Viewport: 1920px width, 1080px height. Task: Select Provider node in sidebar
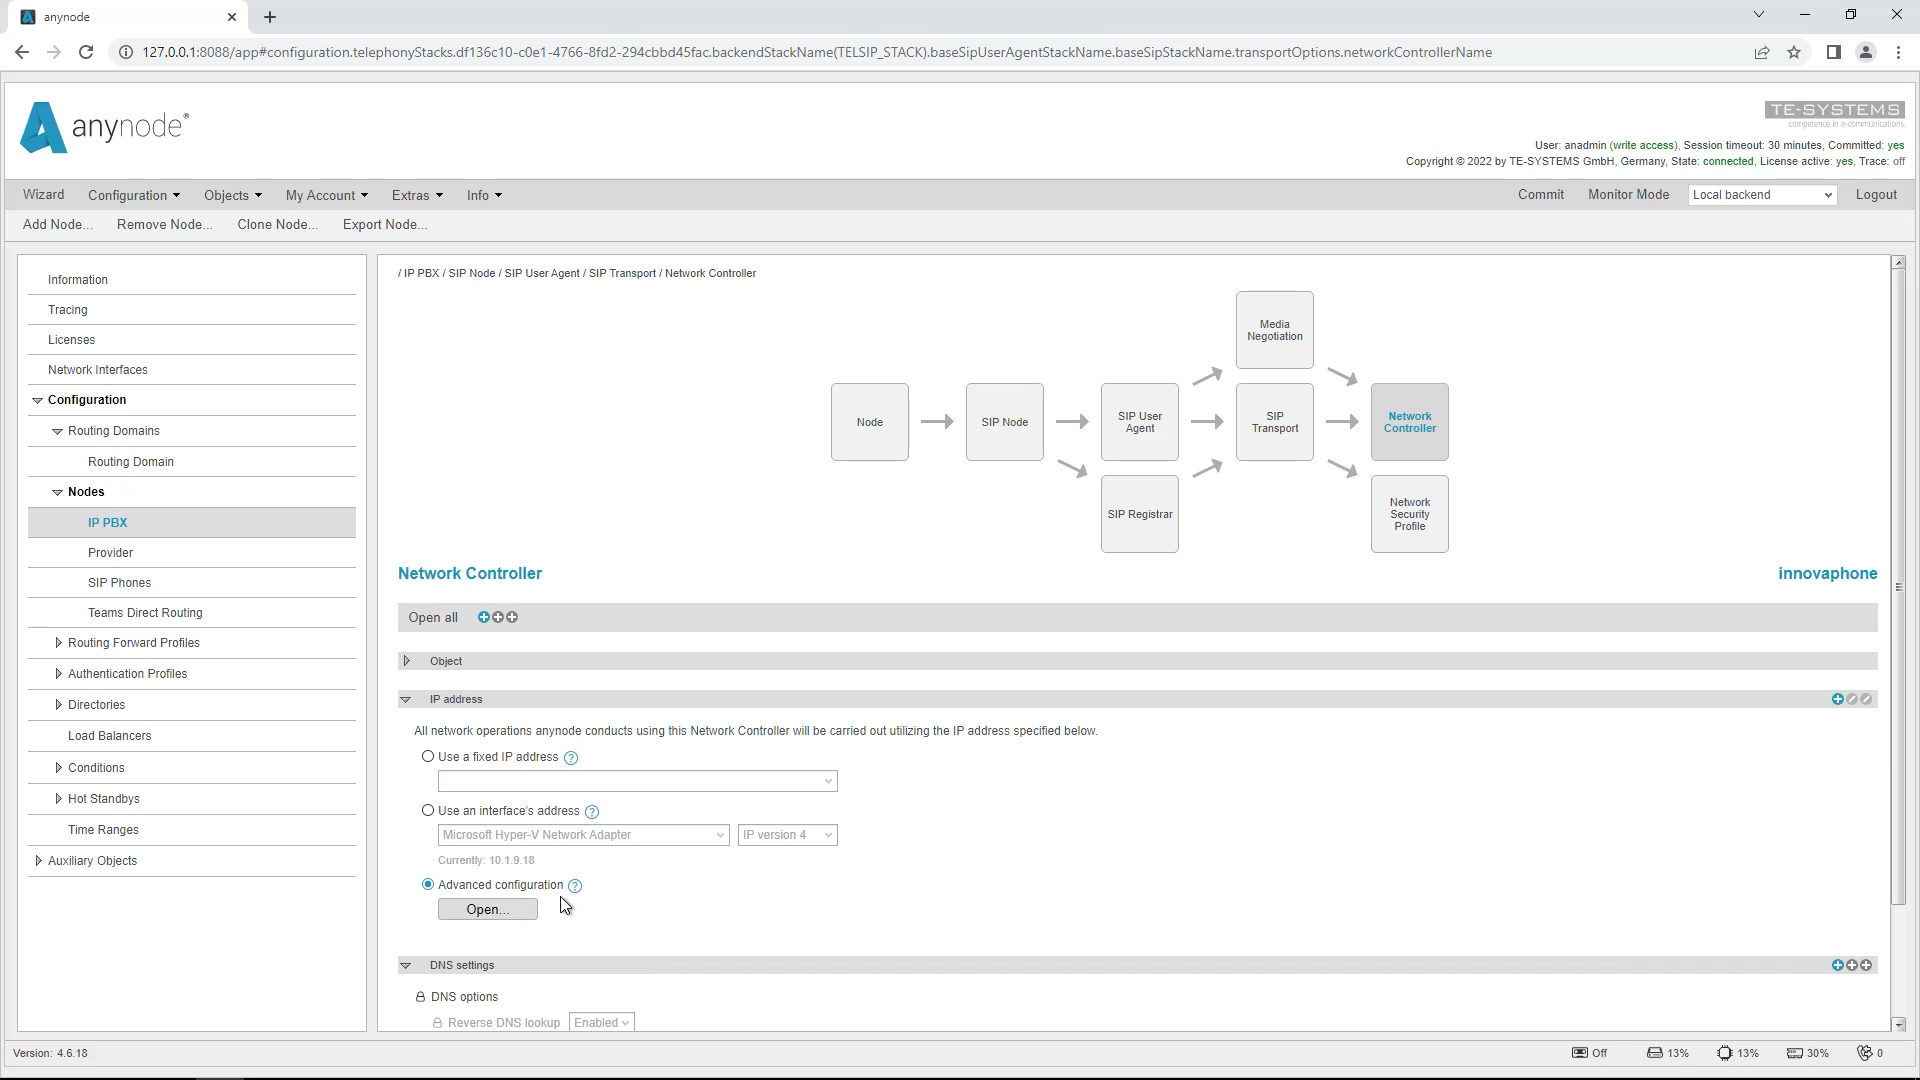pyautogui.click(x=192, y=553)
